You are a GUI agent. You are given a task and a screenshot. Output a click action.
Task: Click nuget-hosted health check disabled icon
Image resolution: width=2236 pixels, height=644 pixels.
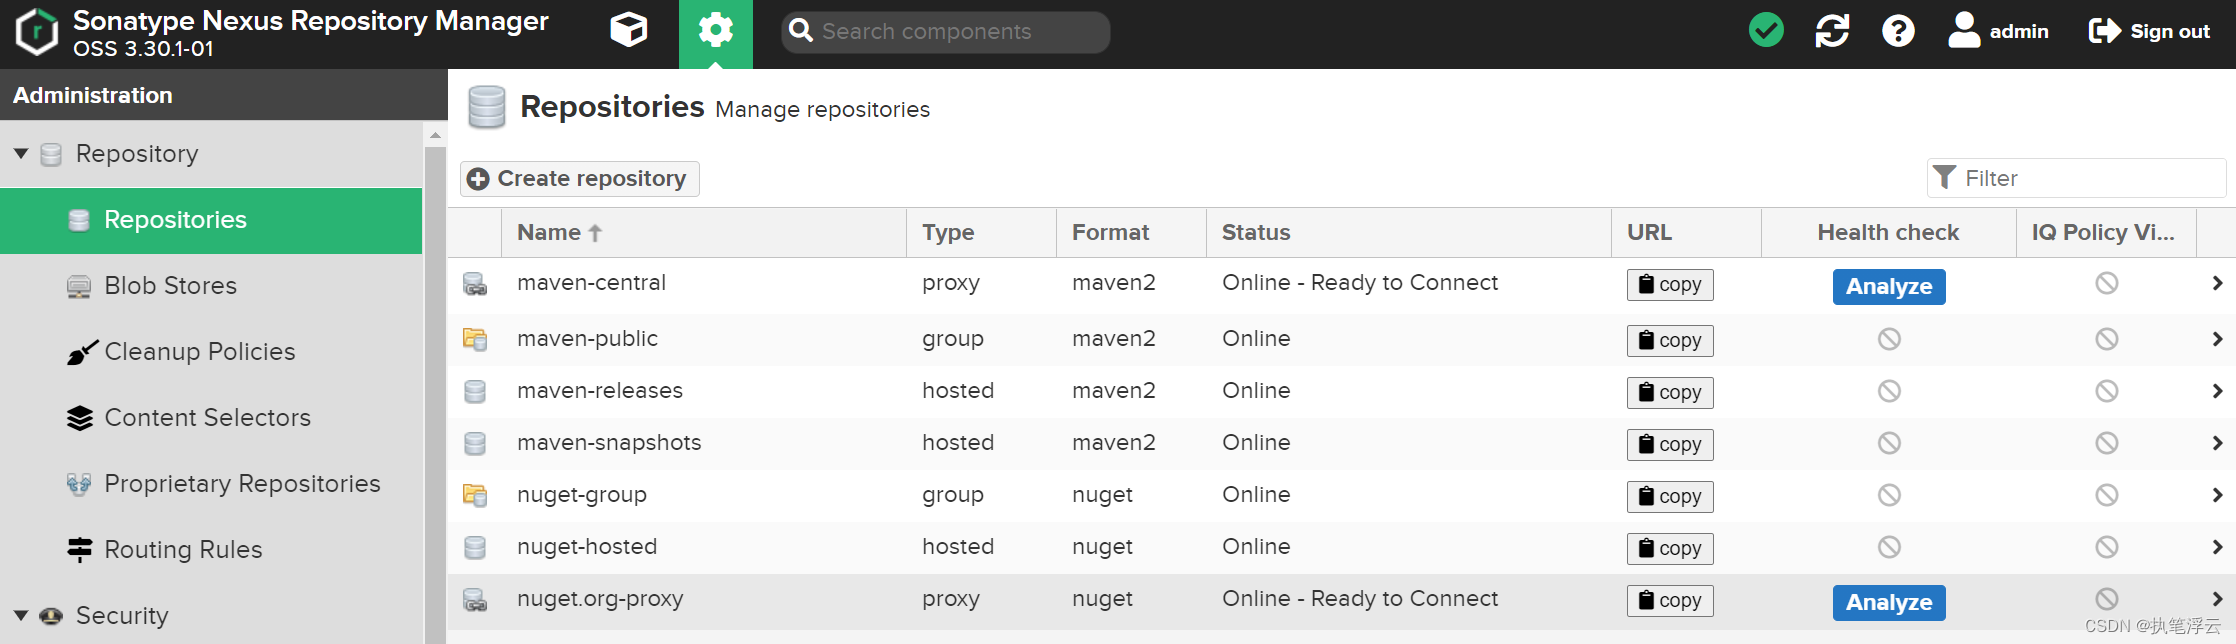pyautogui.click(x=1889, y=547)
